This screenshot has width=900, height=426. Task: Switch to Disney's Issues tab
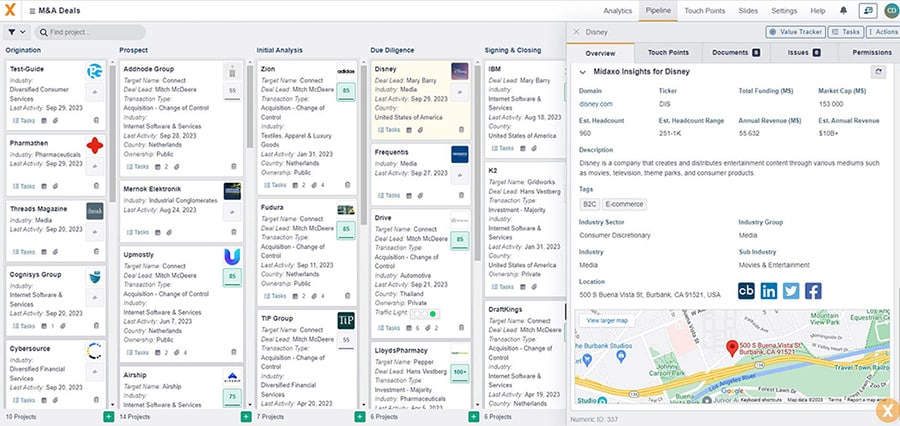[804, 52]
